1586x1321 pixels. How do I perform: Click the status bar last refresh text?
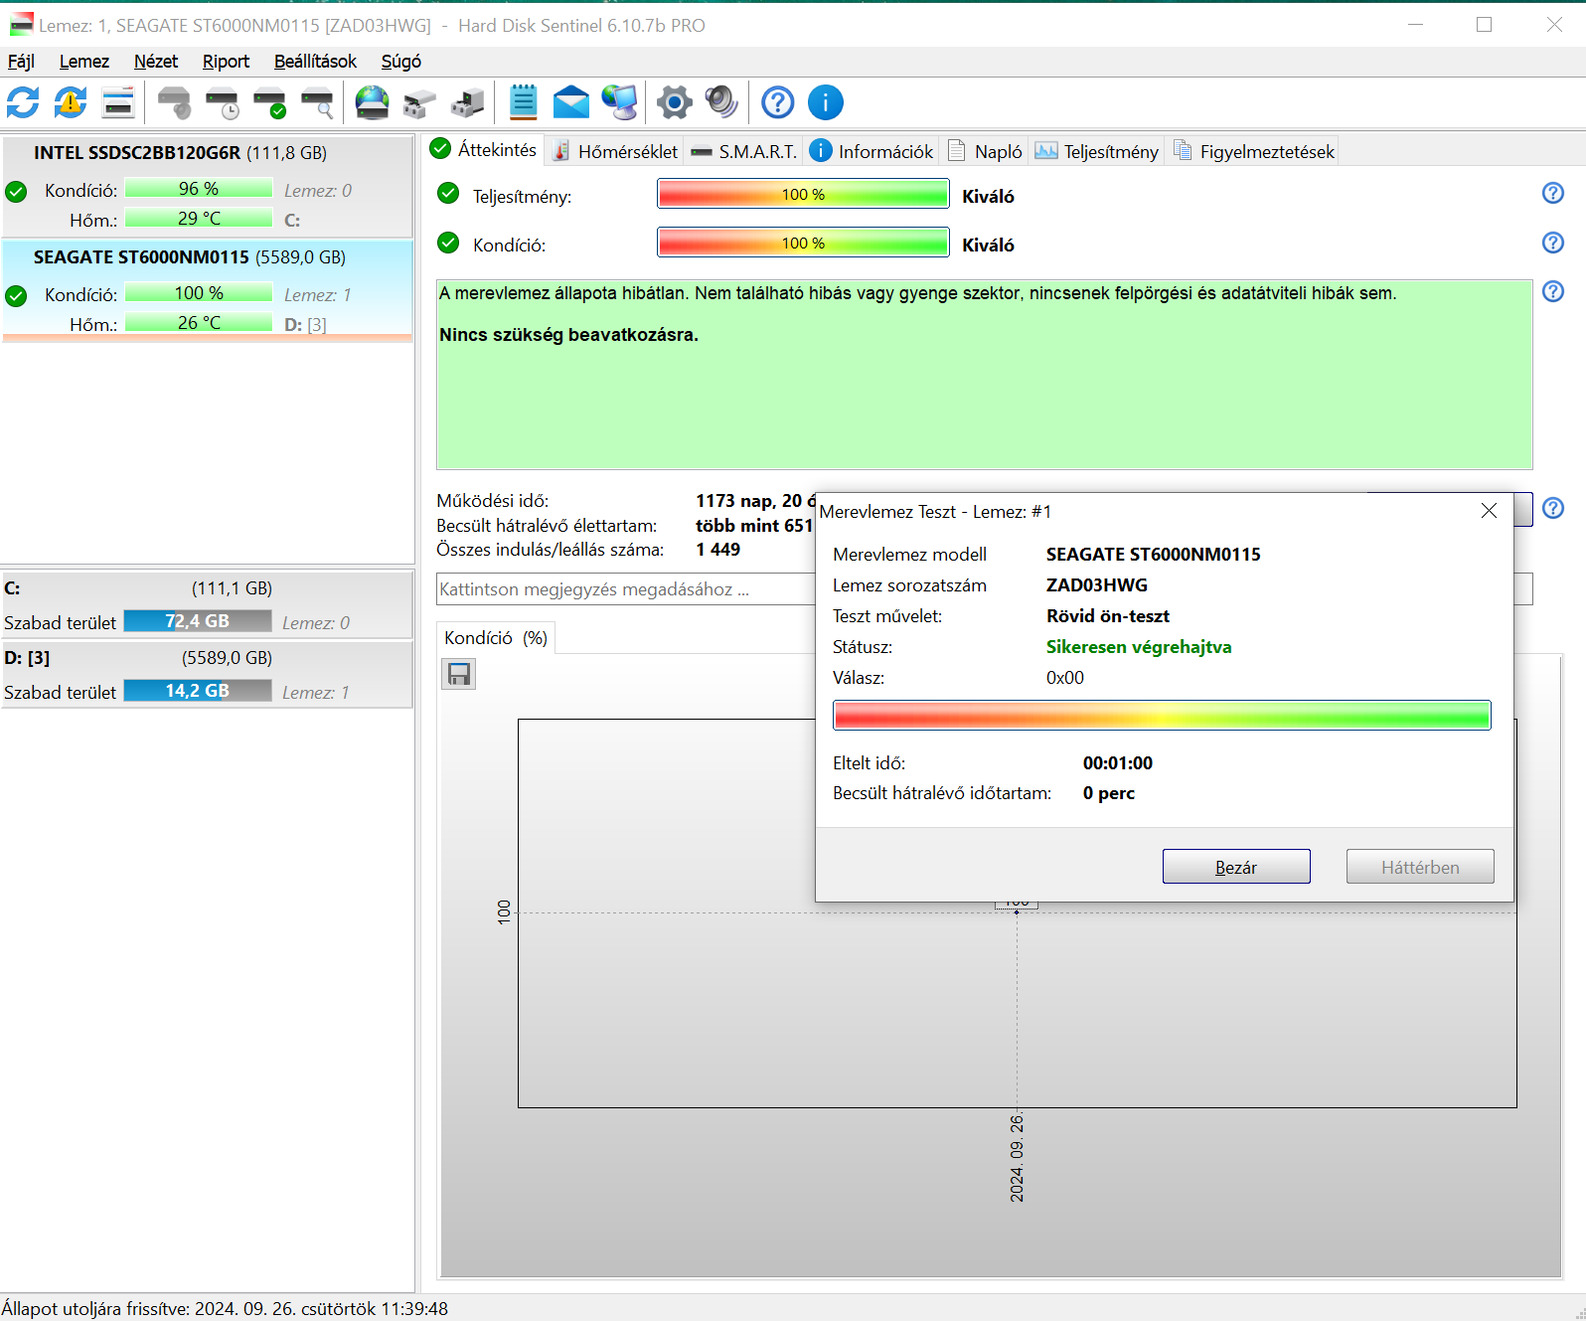(x=225, y=1308)
